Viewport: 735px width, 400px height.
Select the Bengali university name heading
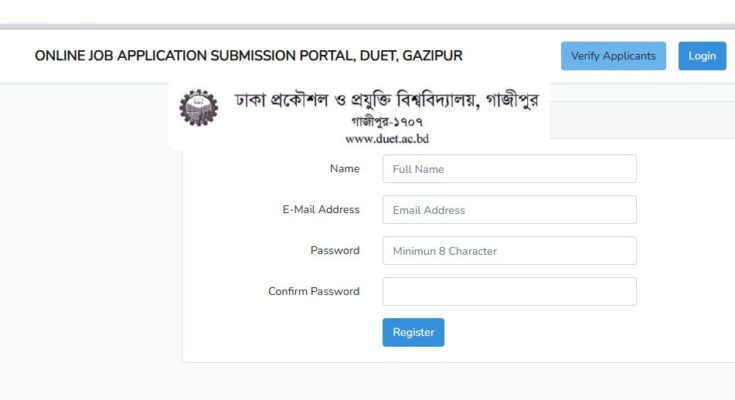[387, 100]
